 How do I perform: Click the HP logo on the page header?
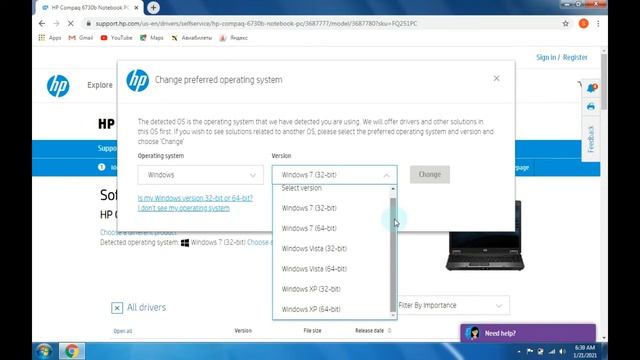58,86
